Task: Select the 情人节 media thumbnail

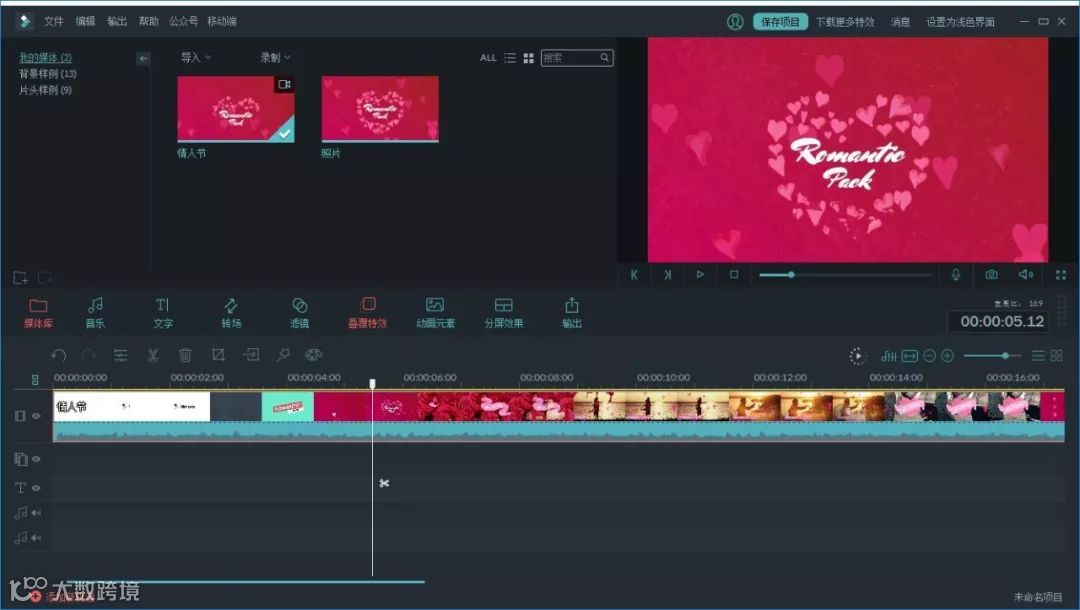Action: click(x=235, y=110)
